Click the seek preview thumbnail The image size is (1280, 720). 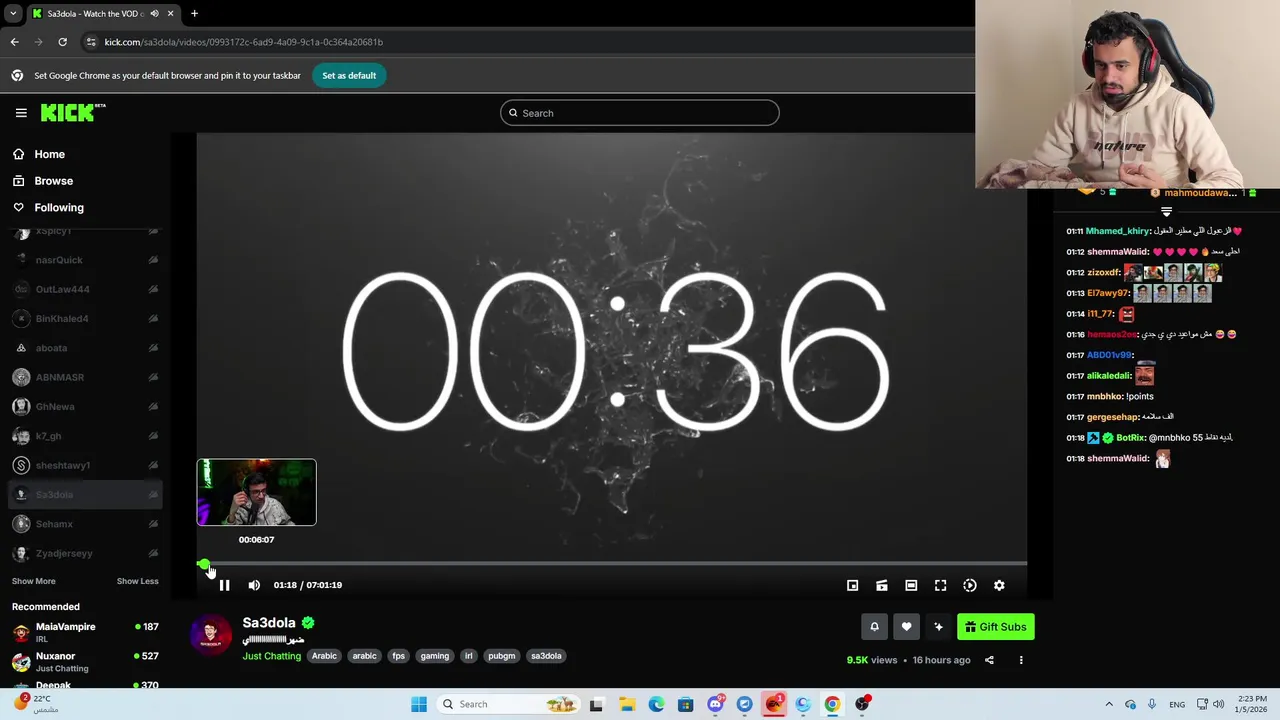click(256, 492)
